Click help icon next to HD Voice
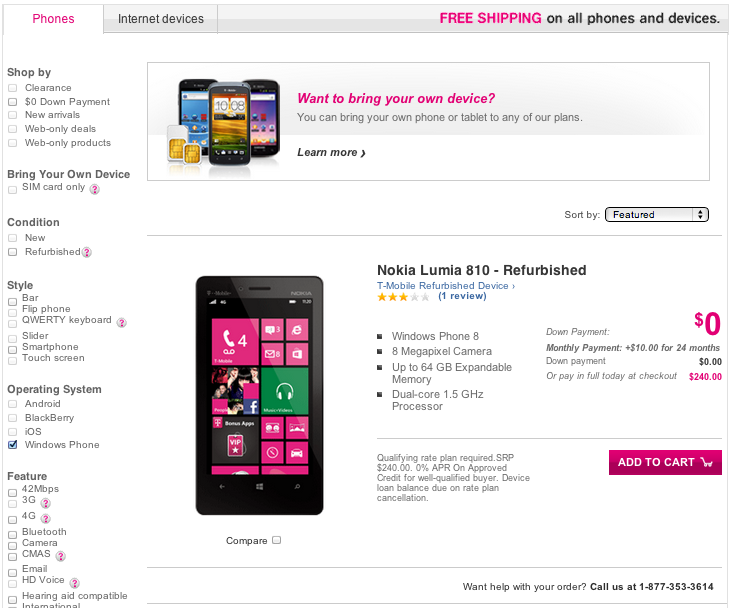This screenshot has width=732, height=608. (75, 582)
